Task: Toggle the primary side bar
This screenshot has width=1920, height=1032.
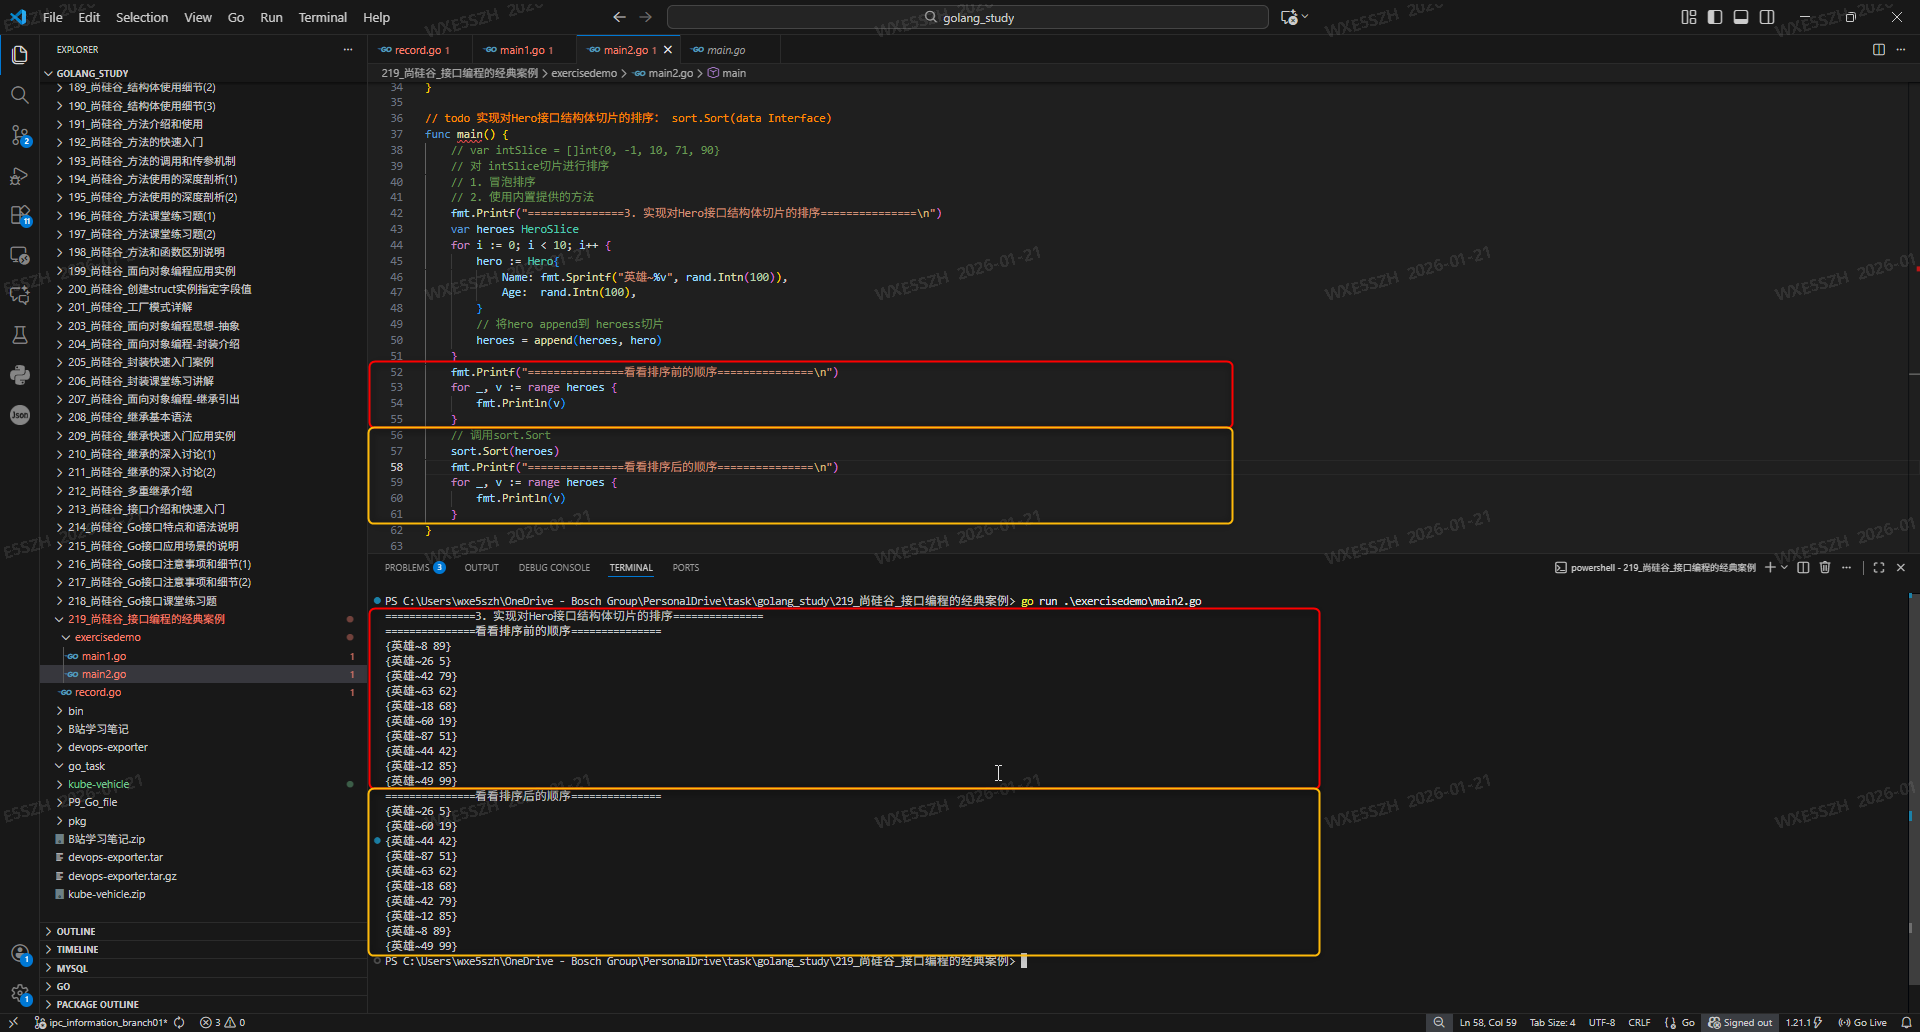Action: point(1715,17)
